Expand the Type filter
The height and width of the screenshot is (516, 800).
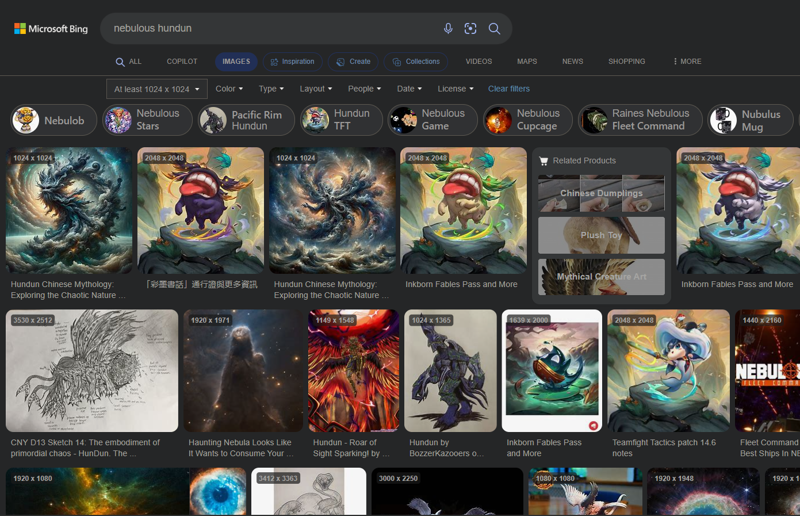point(271,89)
